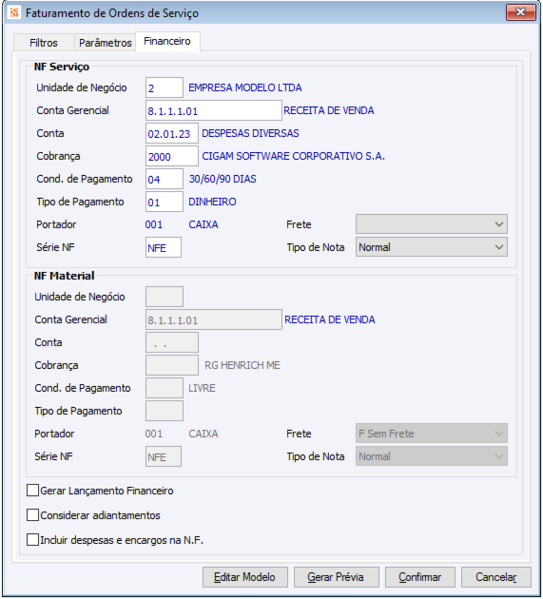Click NF Serviço Tipo de Pagamento field 01
The height and width of the screenshot is (599, 543).
click(164, 202)
